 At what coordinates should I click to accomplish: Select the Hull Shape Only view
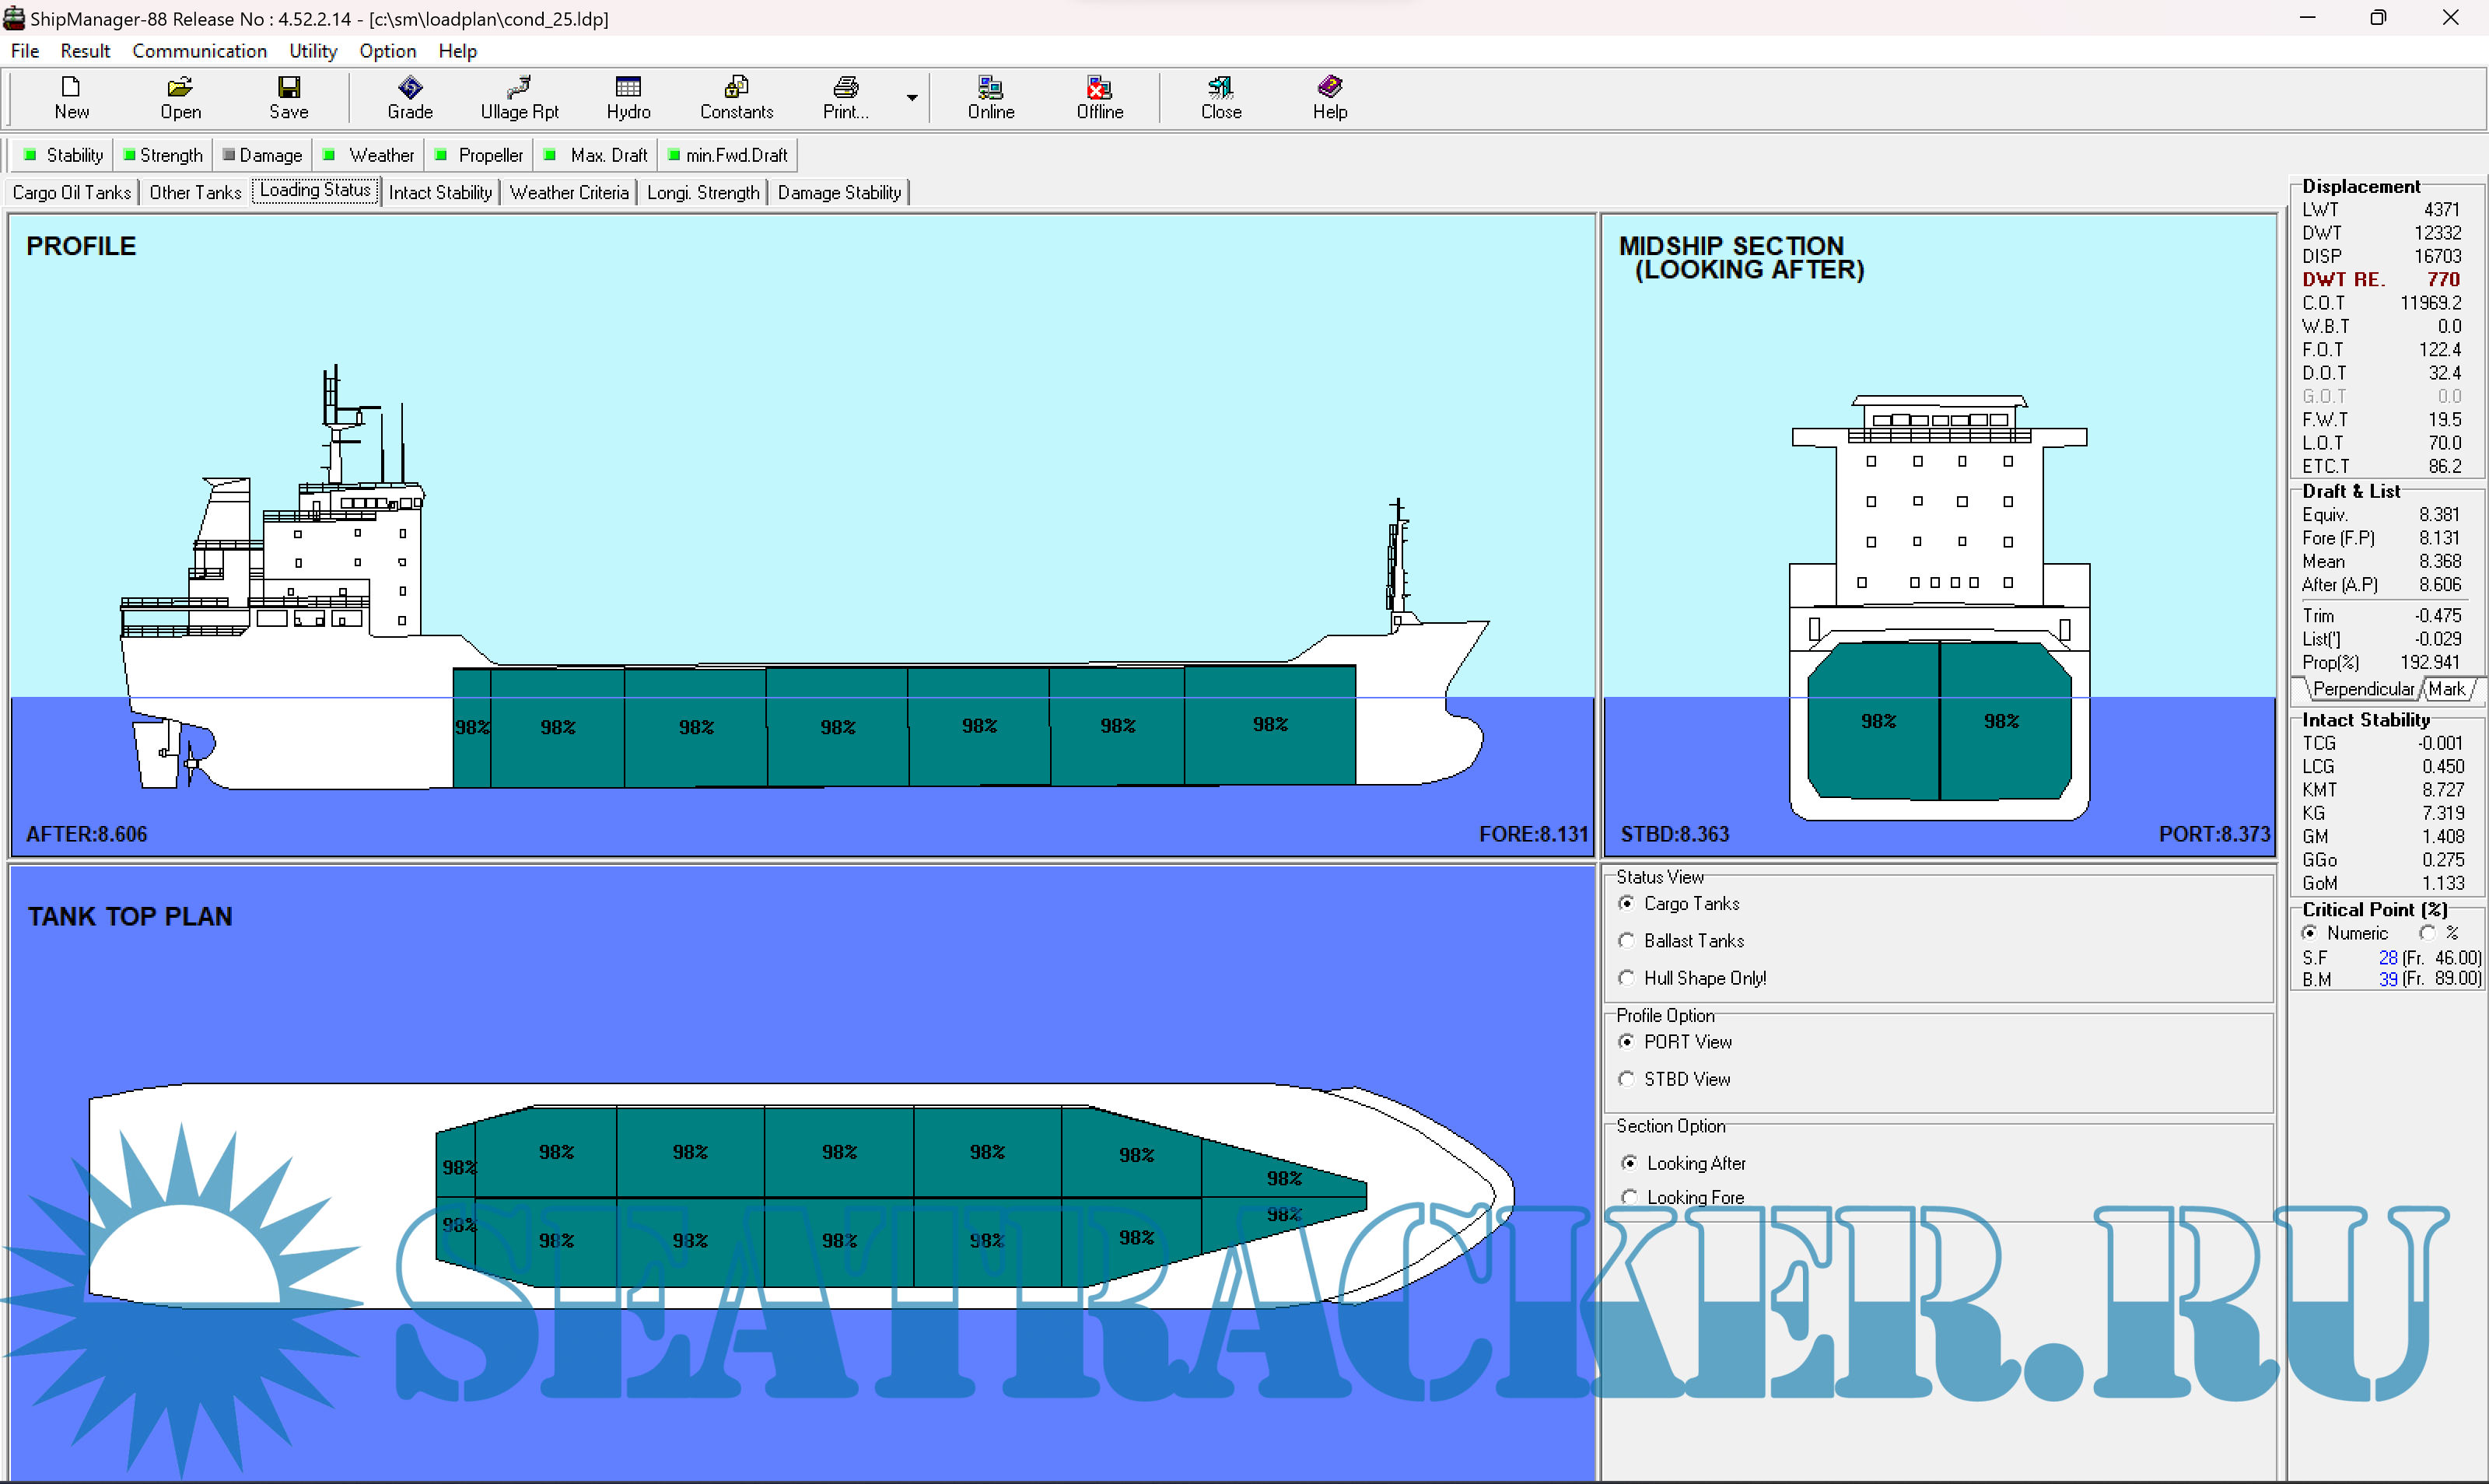(1627, 978)
